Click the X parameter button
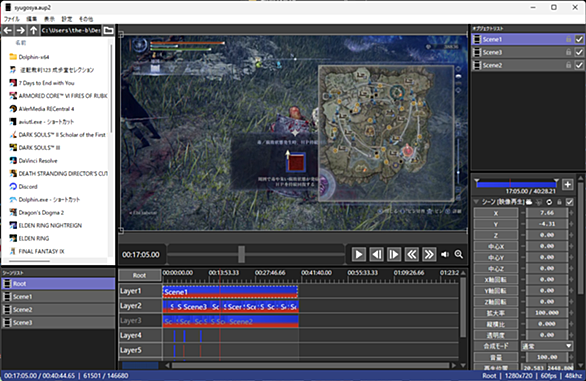586x381 pixels. tap(496, 213)
